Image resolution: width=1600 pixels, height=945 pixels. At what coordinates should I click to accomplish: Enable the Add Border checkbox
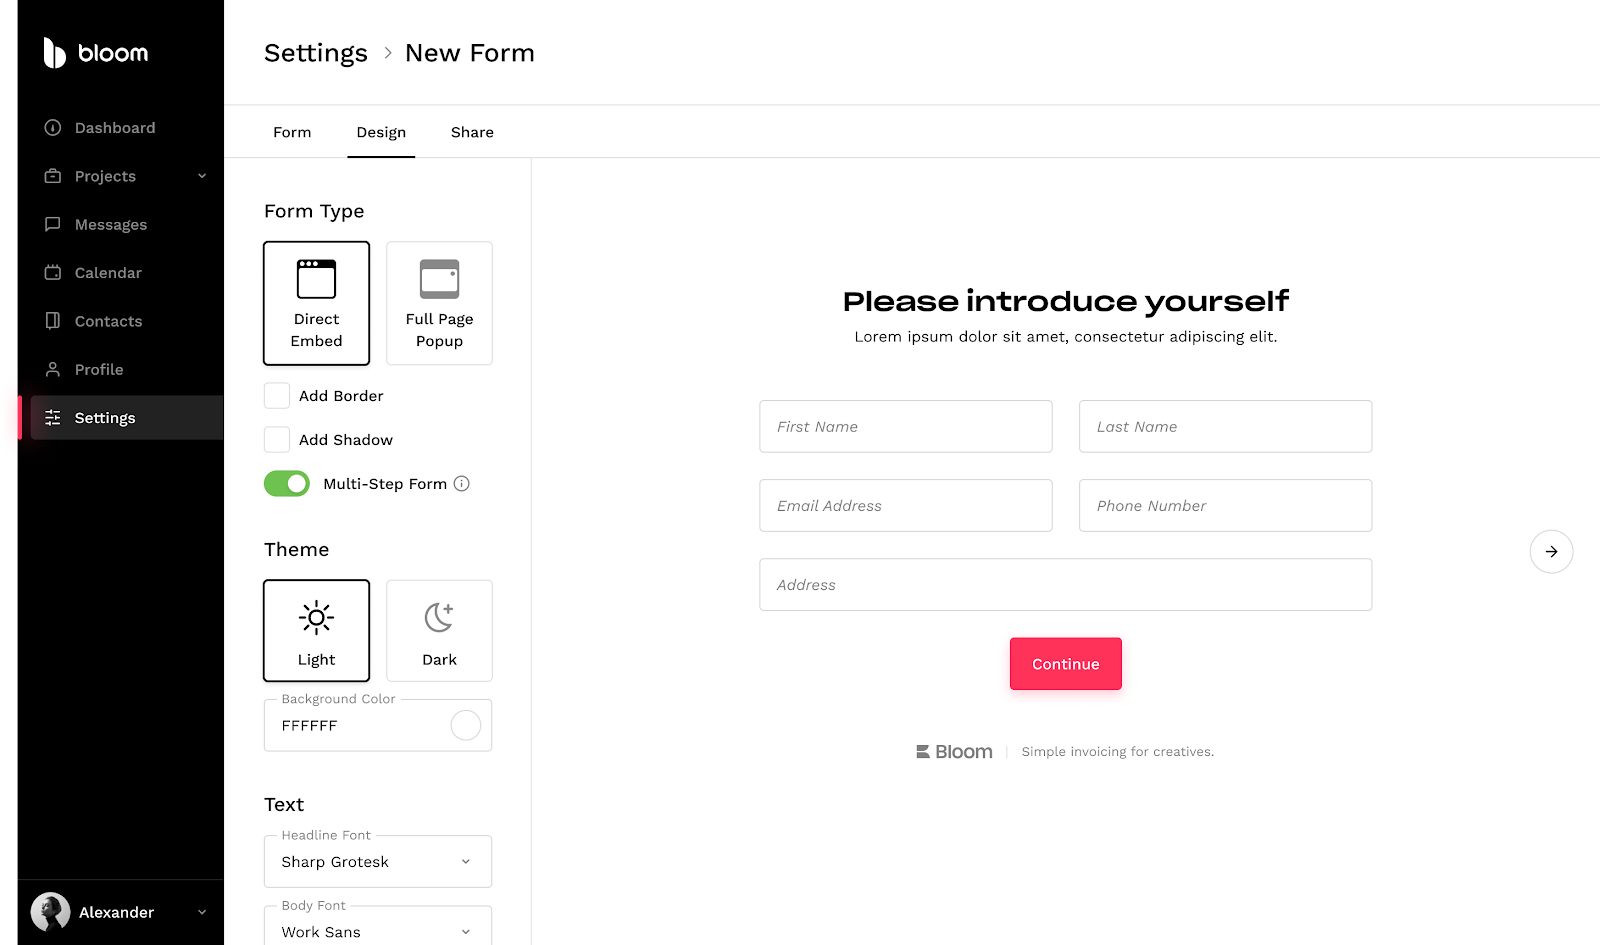(277, 396)
